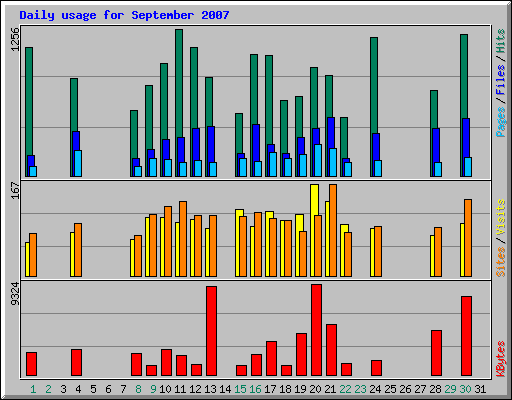Viewport: 512px width, 400px height.
Task: Click day label 5 on the axis
Action: pos(93,389)
